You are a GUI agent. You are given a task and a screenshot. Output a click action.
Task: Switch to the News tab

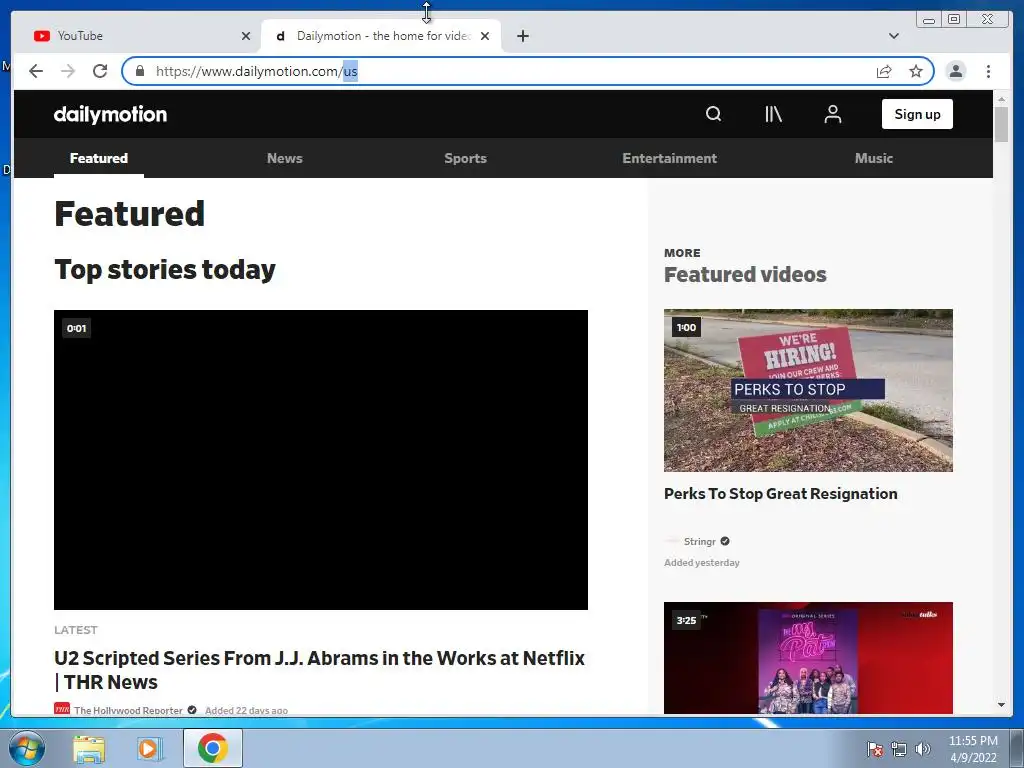(285, 158)
